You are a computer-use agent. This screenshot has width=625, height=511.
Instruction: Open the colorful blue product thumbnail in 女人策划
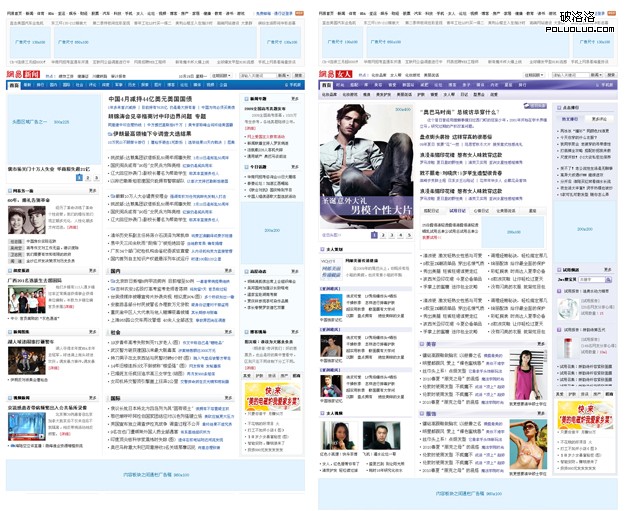331,305
